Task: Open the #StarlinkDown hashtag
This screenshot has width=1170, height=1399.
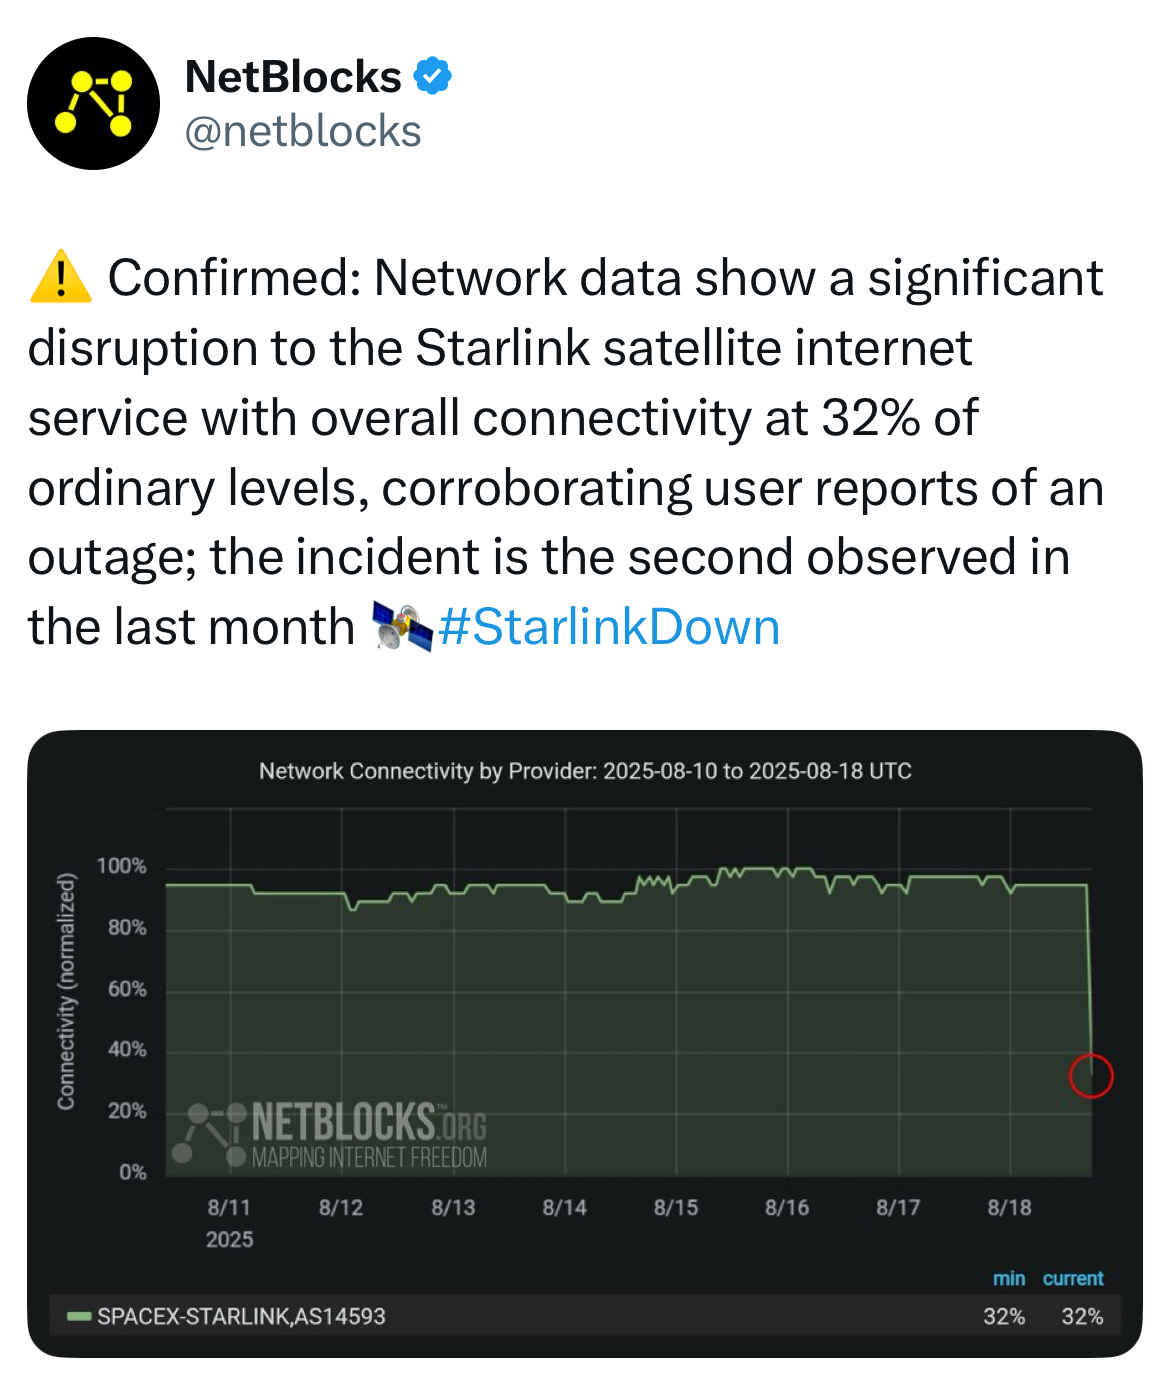Action: (609, 627)
